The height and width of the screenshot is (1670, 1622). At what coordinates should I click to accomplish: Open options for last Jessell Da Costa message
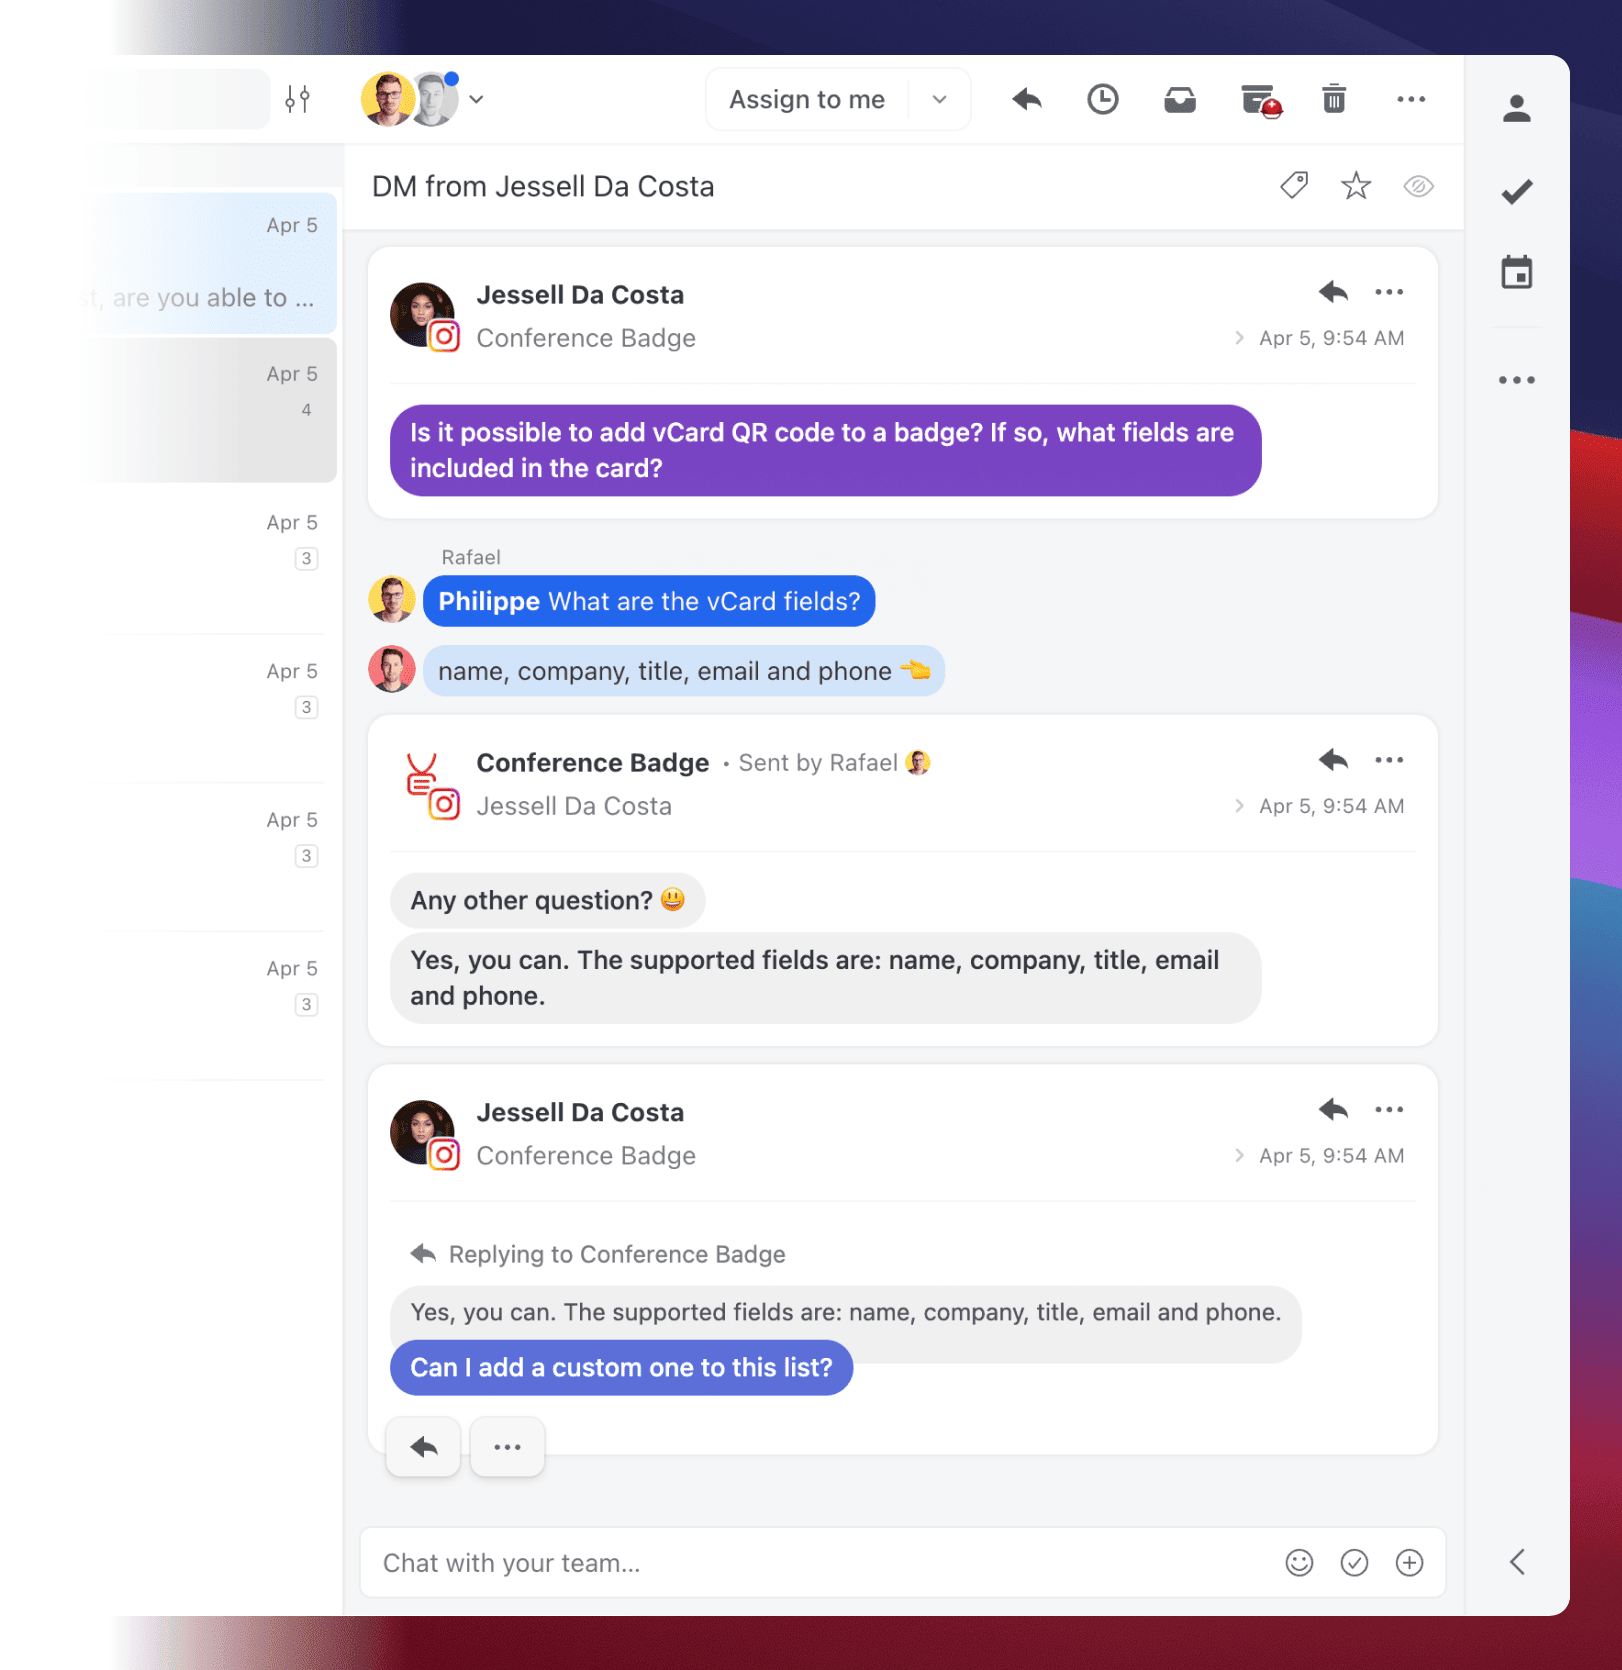tap(1389, 1109)
